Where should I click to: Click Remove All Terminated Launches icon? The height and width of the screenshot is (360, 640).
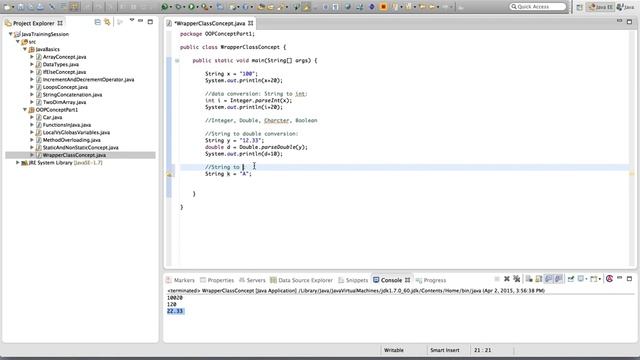pos(517,279)
